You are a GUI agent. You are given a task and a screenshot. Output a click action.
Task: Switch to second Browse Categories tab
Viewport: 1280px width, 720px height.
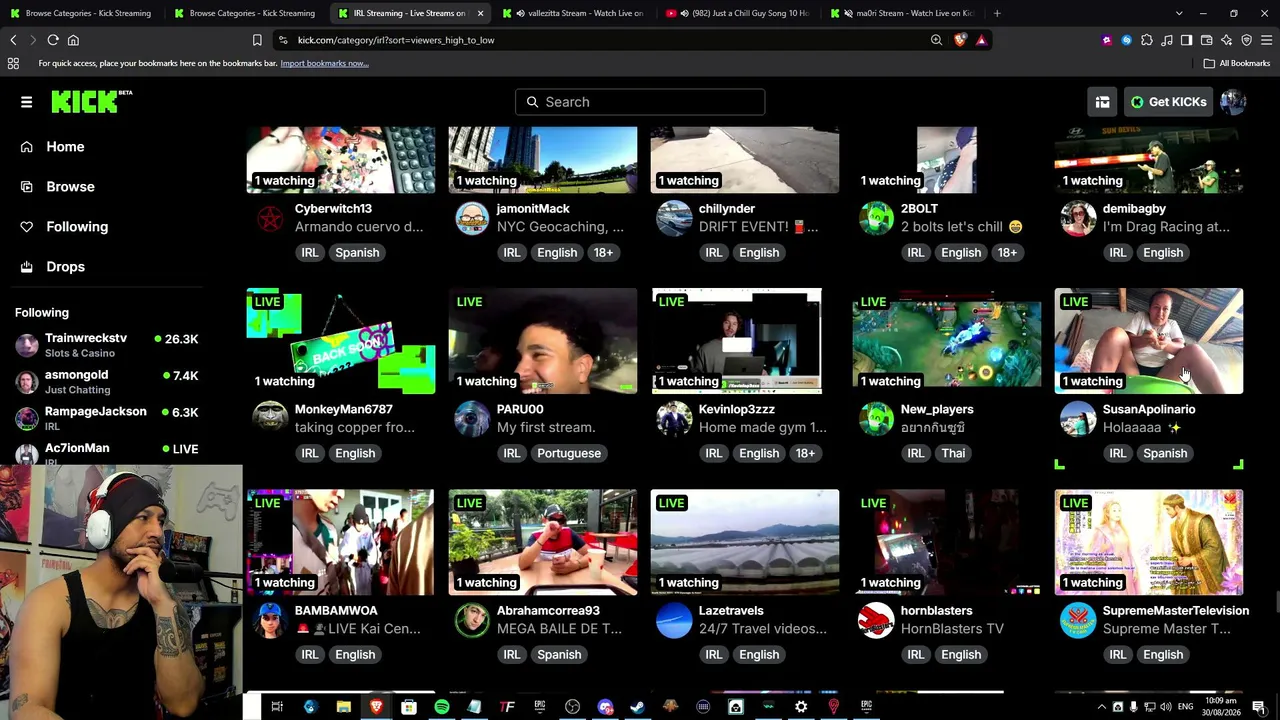click(244, 13)
